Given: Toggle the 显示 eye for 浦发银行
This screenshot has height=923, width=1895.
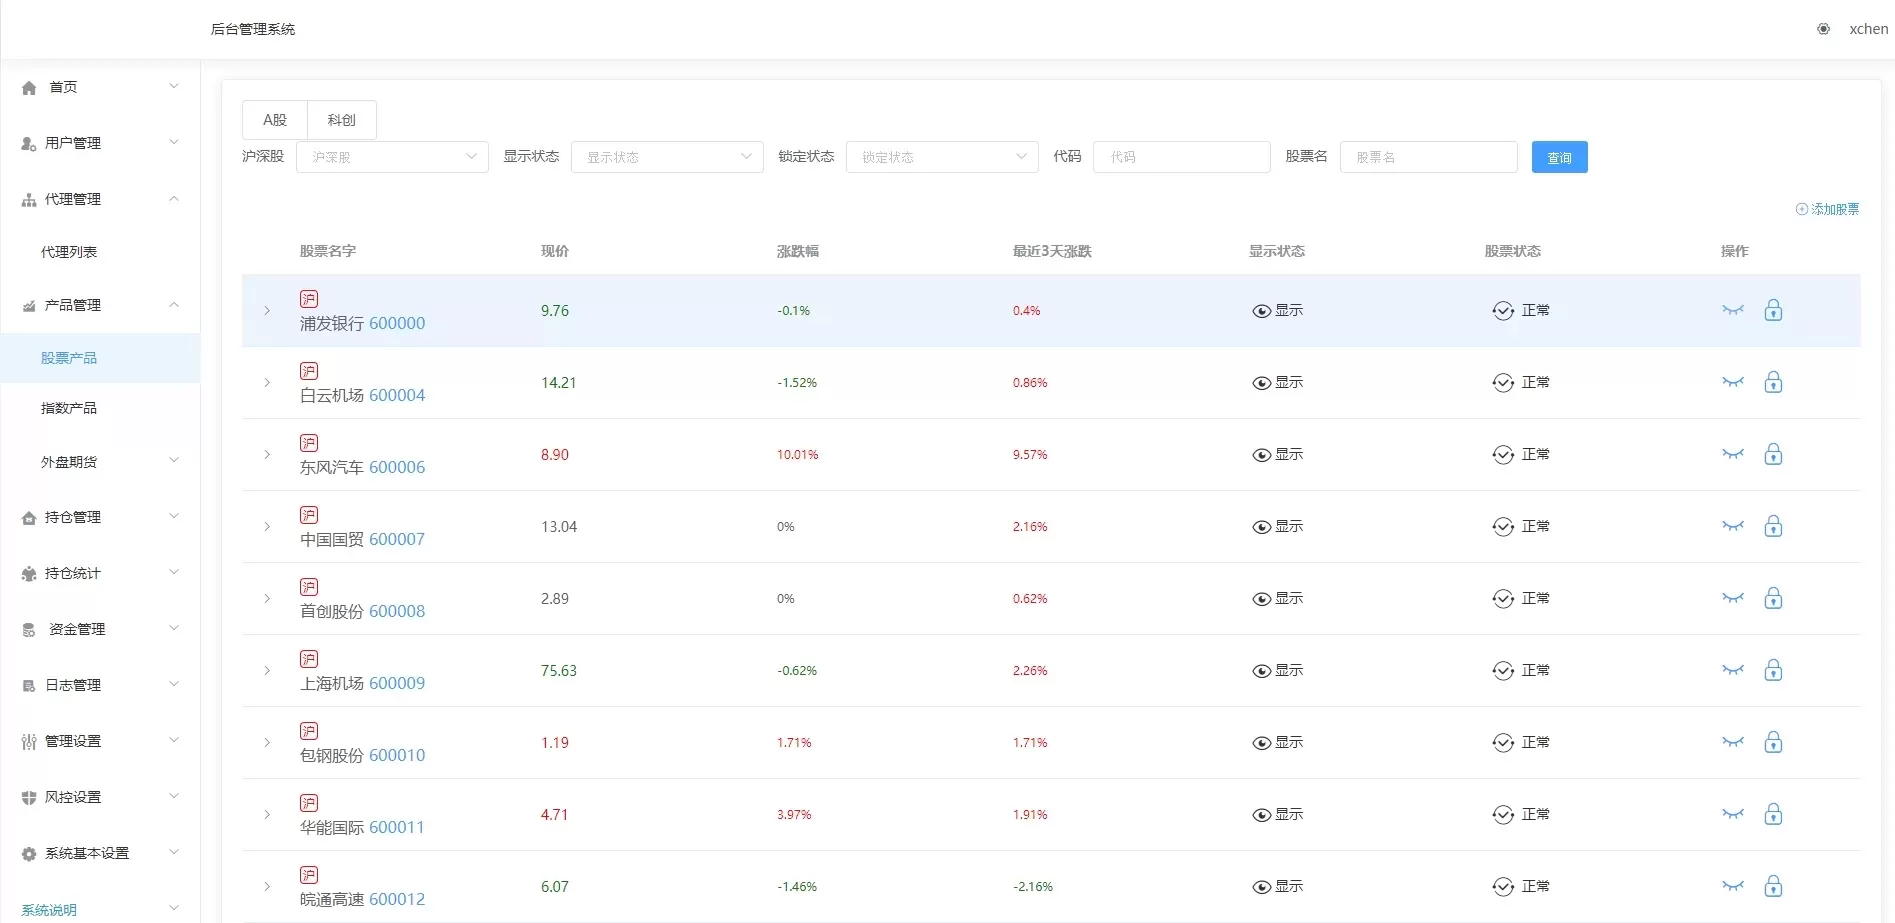Looking at the screenshot, I should (1261, 311).
